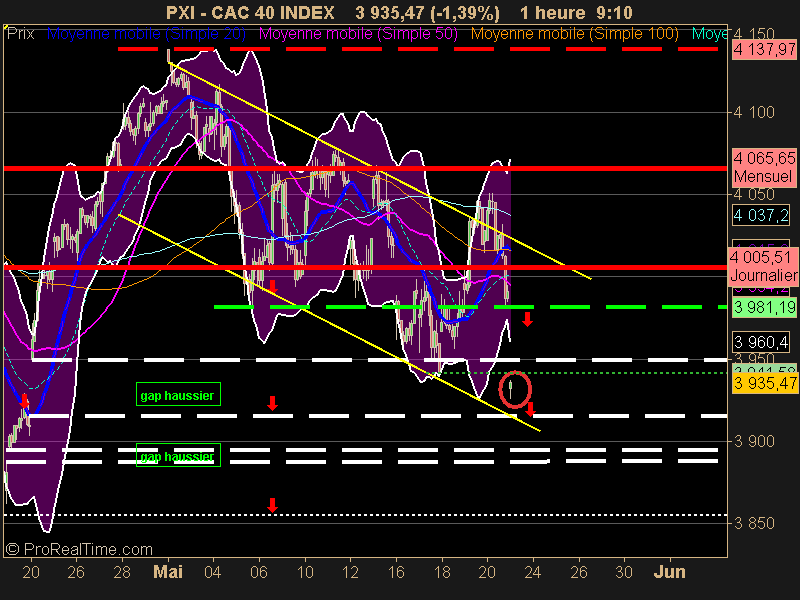Click the Moyenne mobile (Simple 20) legend

[146, 34]
